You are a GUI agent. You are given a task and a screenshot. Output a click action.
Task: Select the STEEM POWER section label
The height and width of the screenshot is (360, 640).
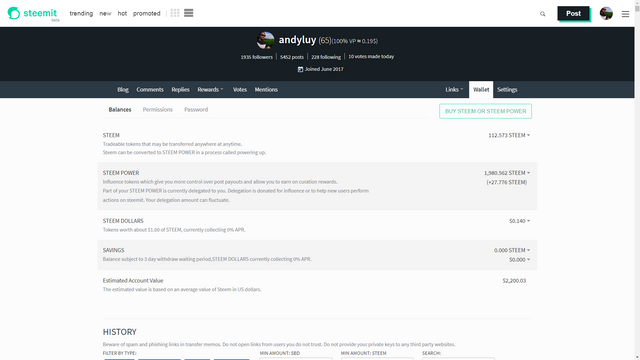pyautogui.click(x=121, y=173)
